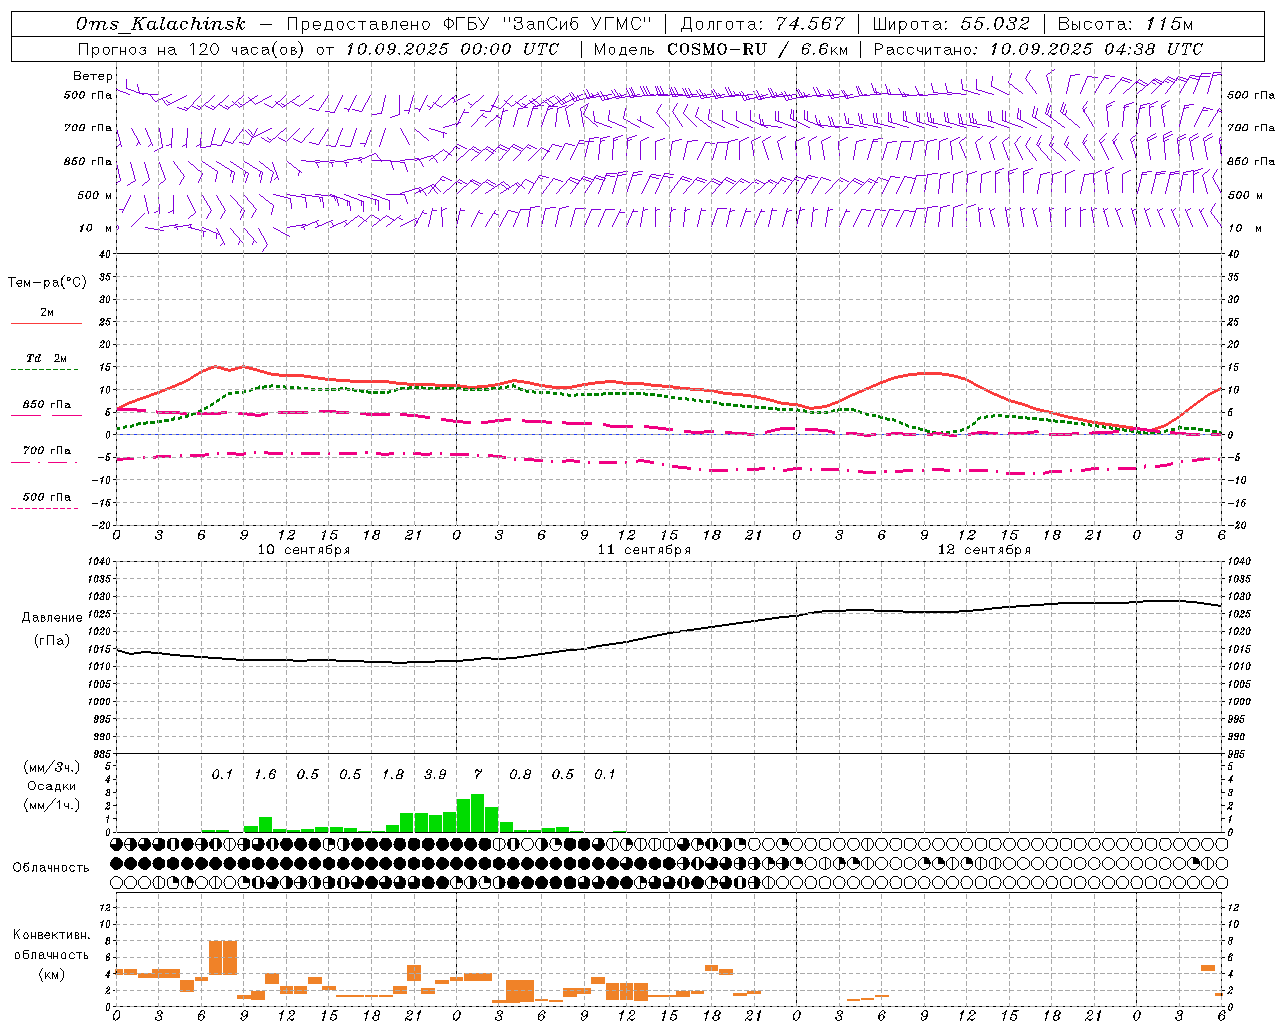Select the text Предоставлено ФГБУ "ЗапСиб УГМС"

pyautogui.click(x=469, y=24)
